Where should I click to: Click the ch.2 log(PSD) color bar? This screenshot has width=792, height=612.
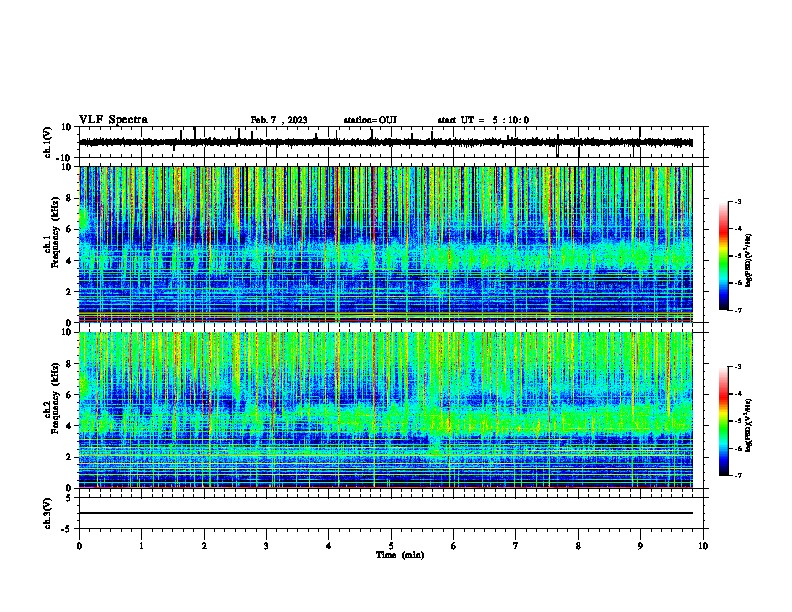(724, 421)
